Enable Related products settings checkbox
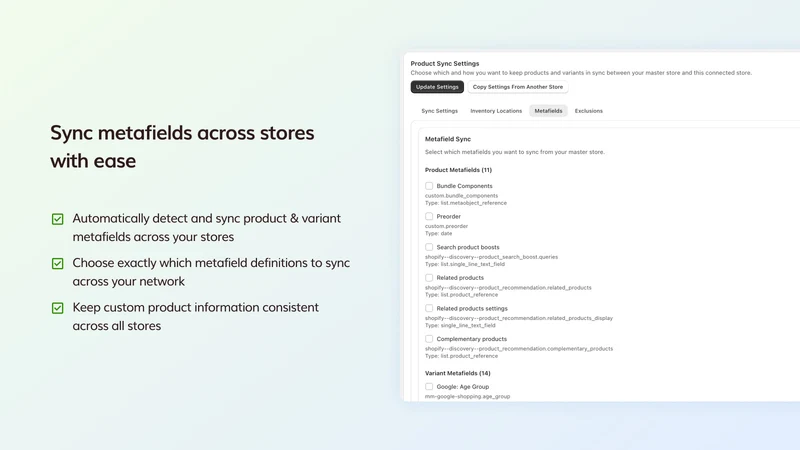Screen dimensions: 800x450 point(429,308)
